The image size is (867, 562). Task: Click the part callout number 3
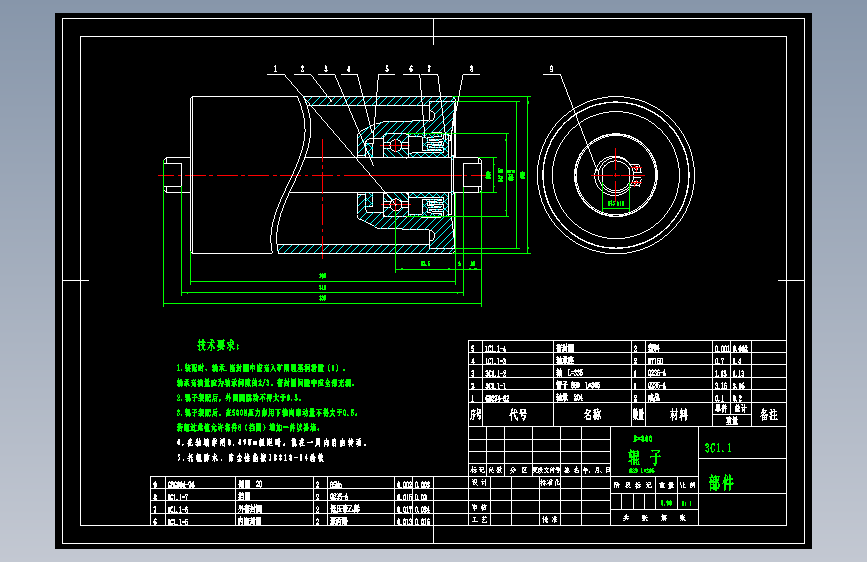coord(326,69)
